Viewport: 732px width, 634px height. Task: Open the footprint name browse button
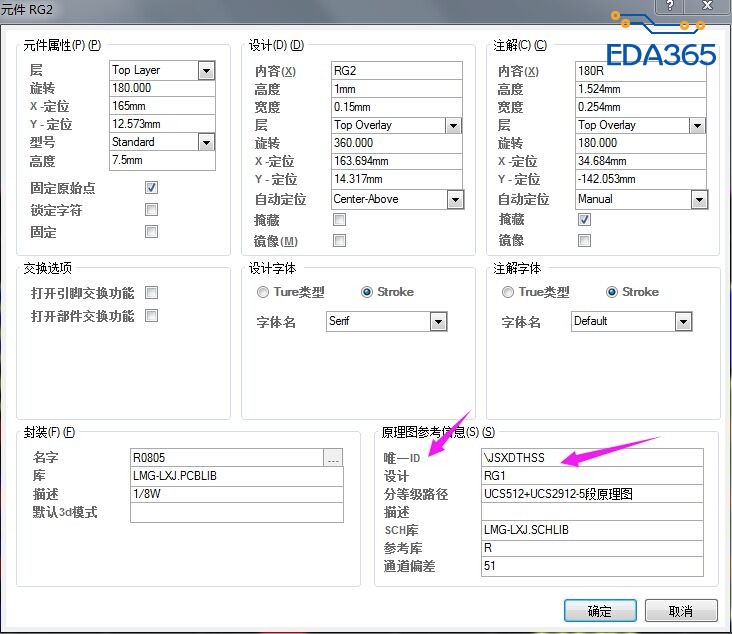coord(333,458)
